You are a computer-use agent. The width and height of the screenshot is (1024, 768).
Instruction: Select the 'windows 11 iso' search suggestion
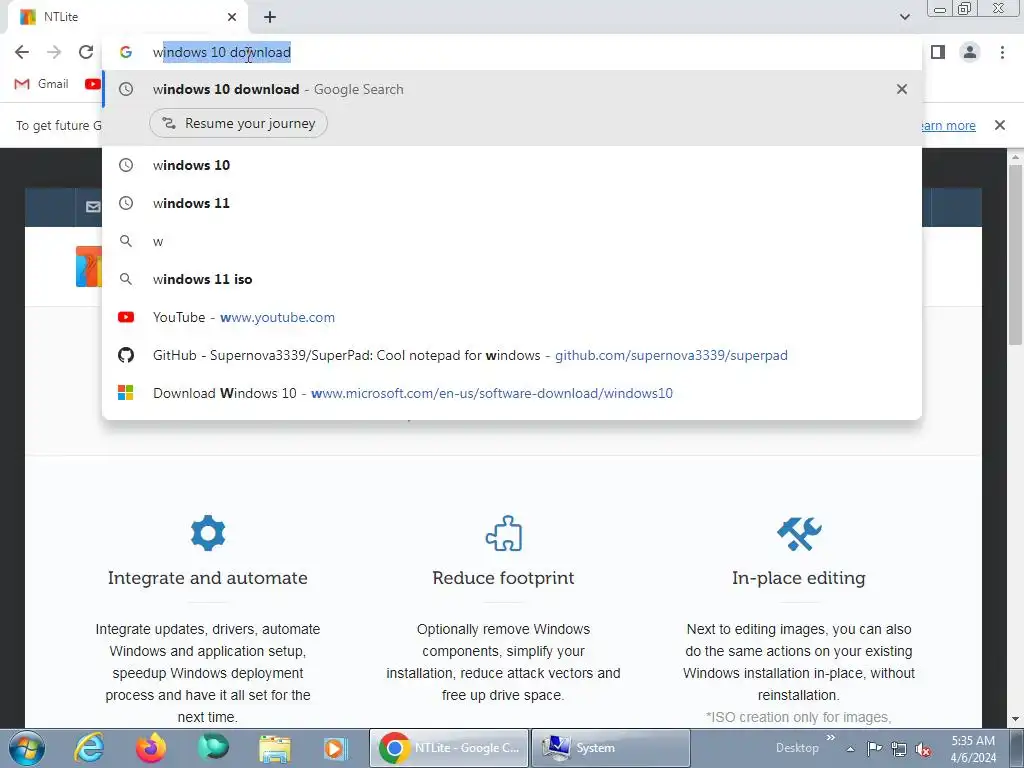[x=512, y=279]
